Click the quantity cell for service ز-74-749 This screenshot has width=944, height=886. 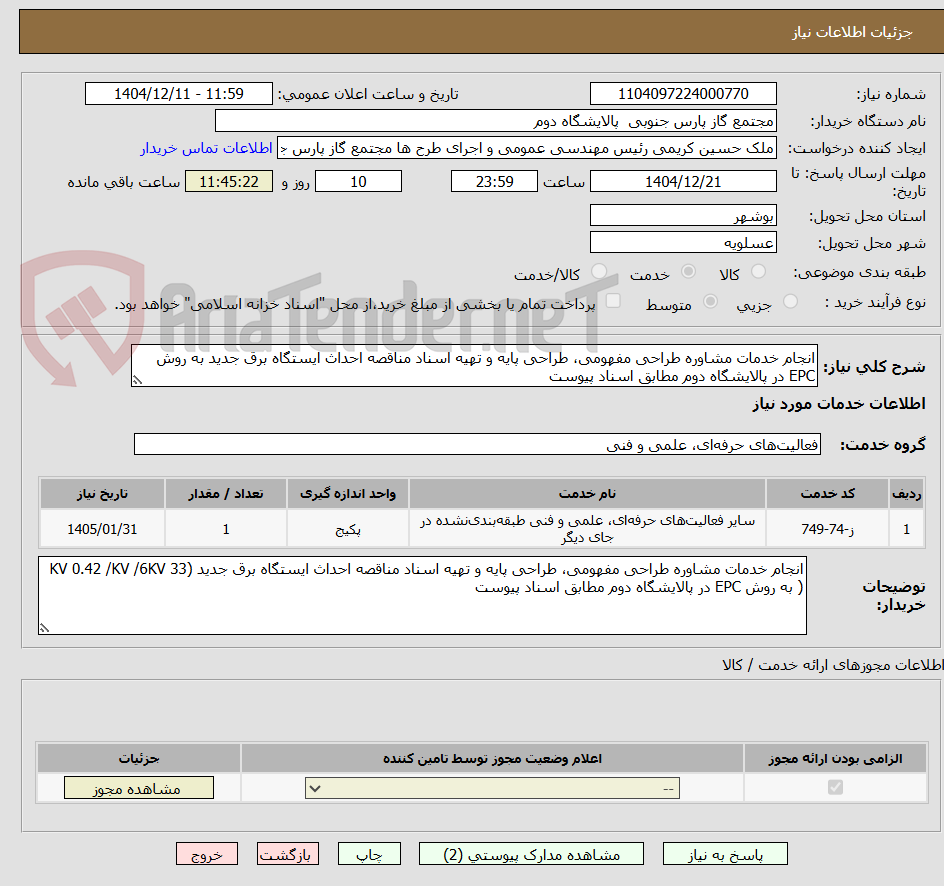(226, 529)
